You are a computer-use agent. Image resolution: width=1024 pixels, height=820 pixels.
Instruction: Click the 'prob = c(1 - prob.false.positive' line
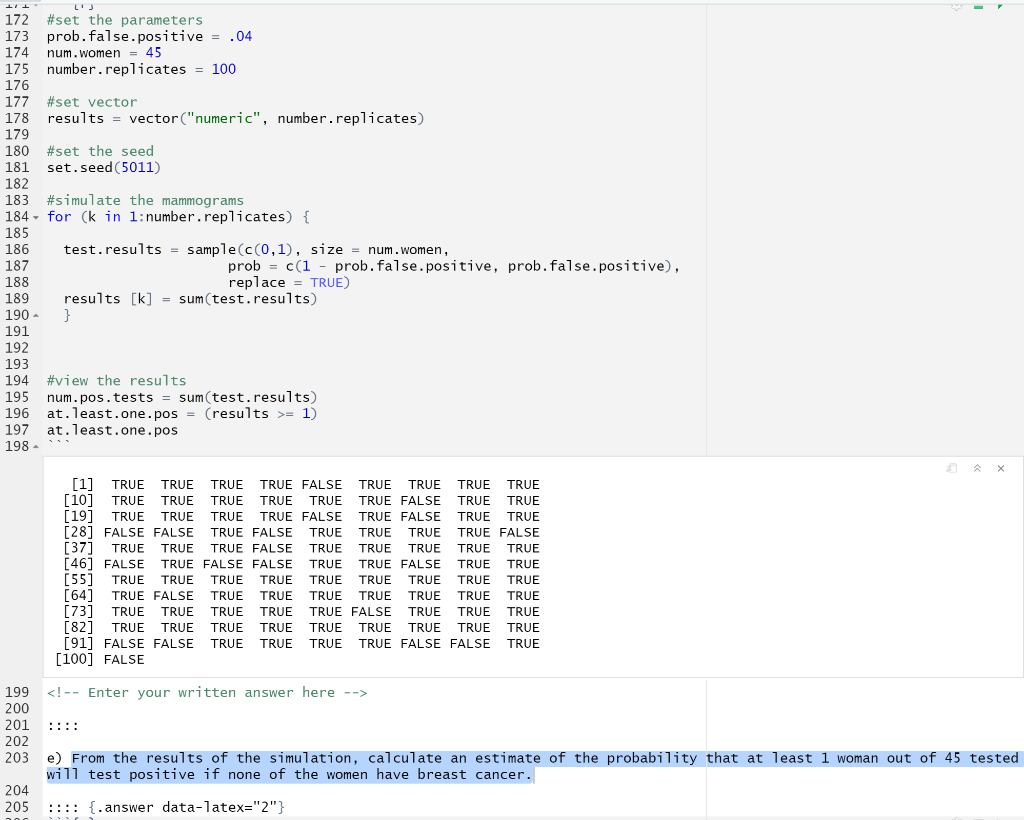pos(454,266)
